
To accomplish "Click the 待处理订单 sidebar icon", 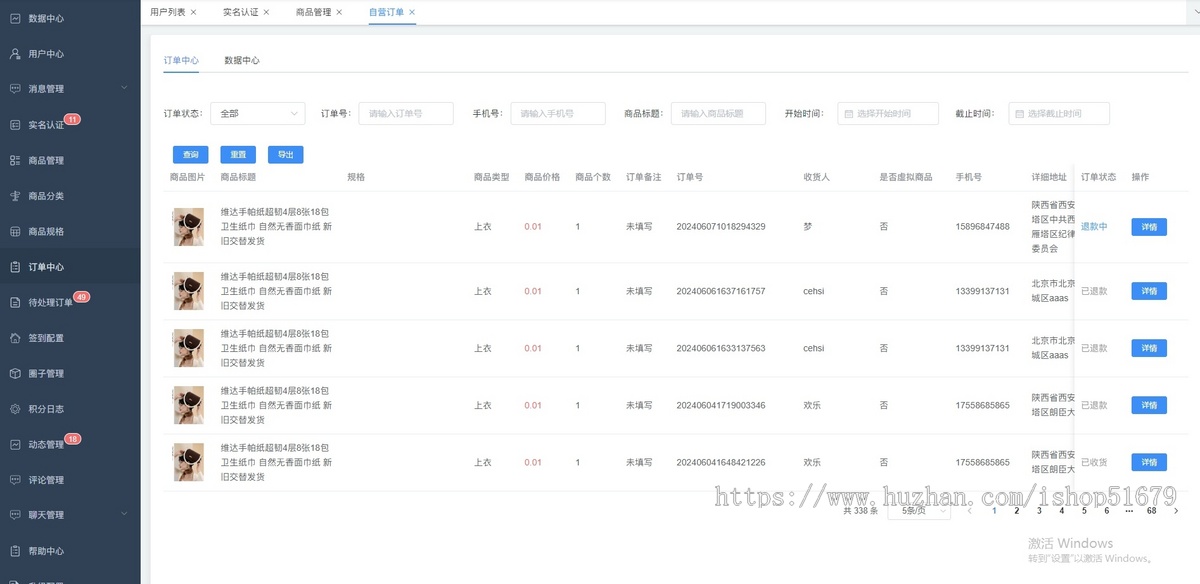I will pos(15,302).
